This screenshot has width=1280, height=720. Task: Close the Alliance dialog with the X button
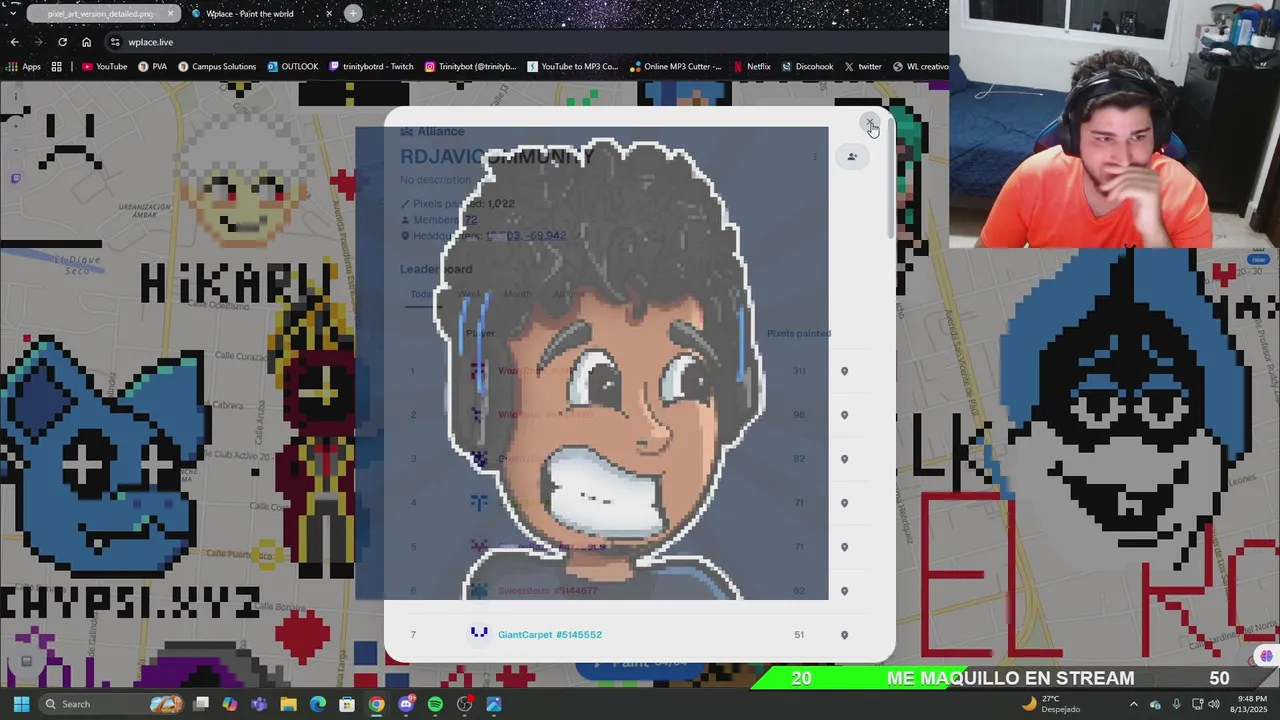coord(870,124)
